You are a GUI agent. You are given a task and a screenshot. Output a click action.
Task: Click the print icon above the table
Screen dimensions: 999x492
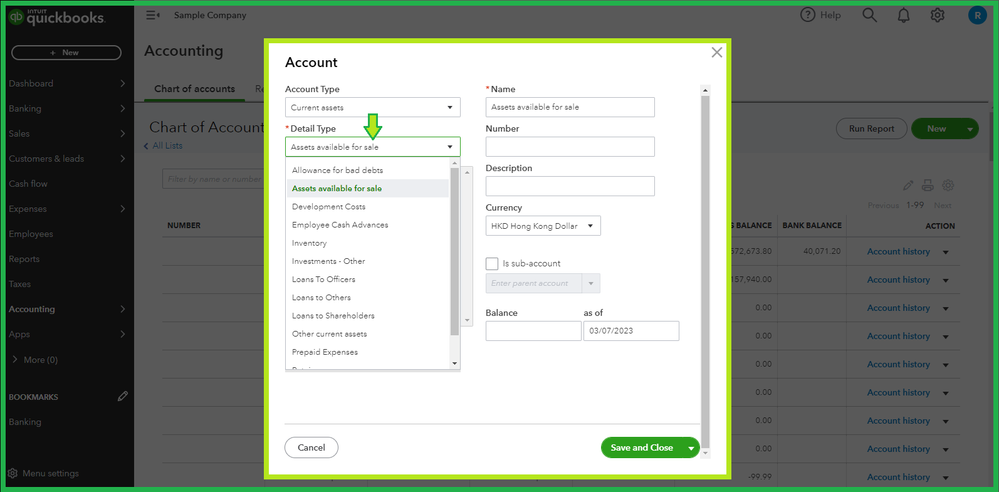[928, 185]
